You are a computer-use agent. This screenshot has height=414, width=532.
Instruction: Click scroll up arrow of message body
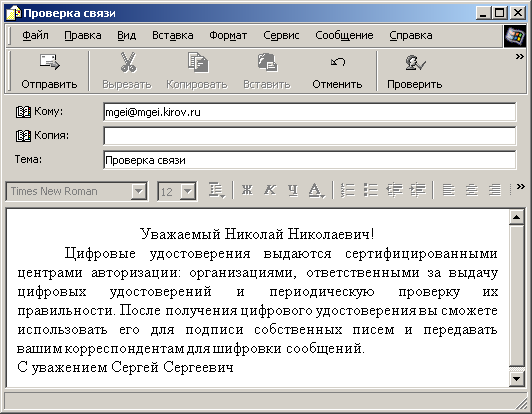[516, 217]
